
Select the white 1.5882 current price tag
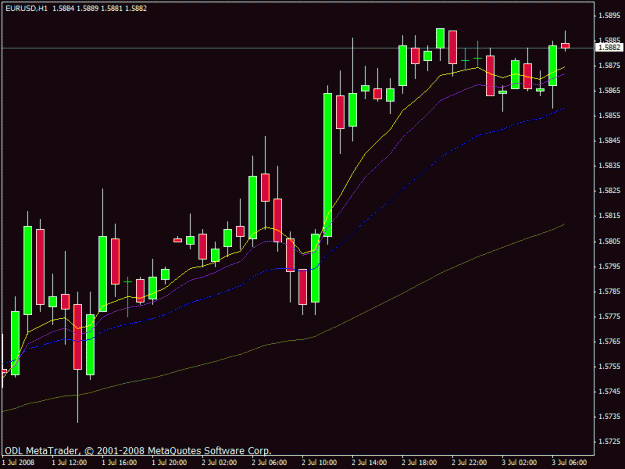[x=609, y=47]
